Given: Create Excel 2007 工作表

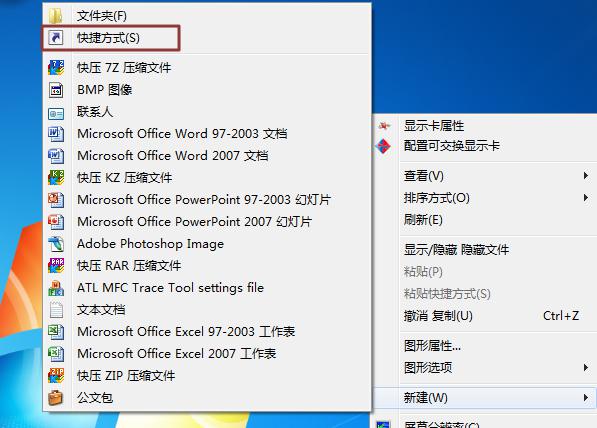Looking at the screenshot, I should click(x=207, y=354).
